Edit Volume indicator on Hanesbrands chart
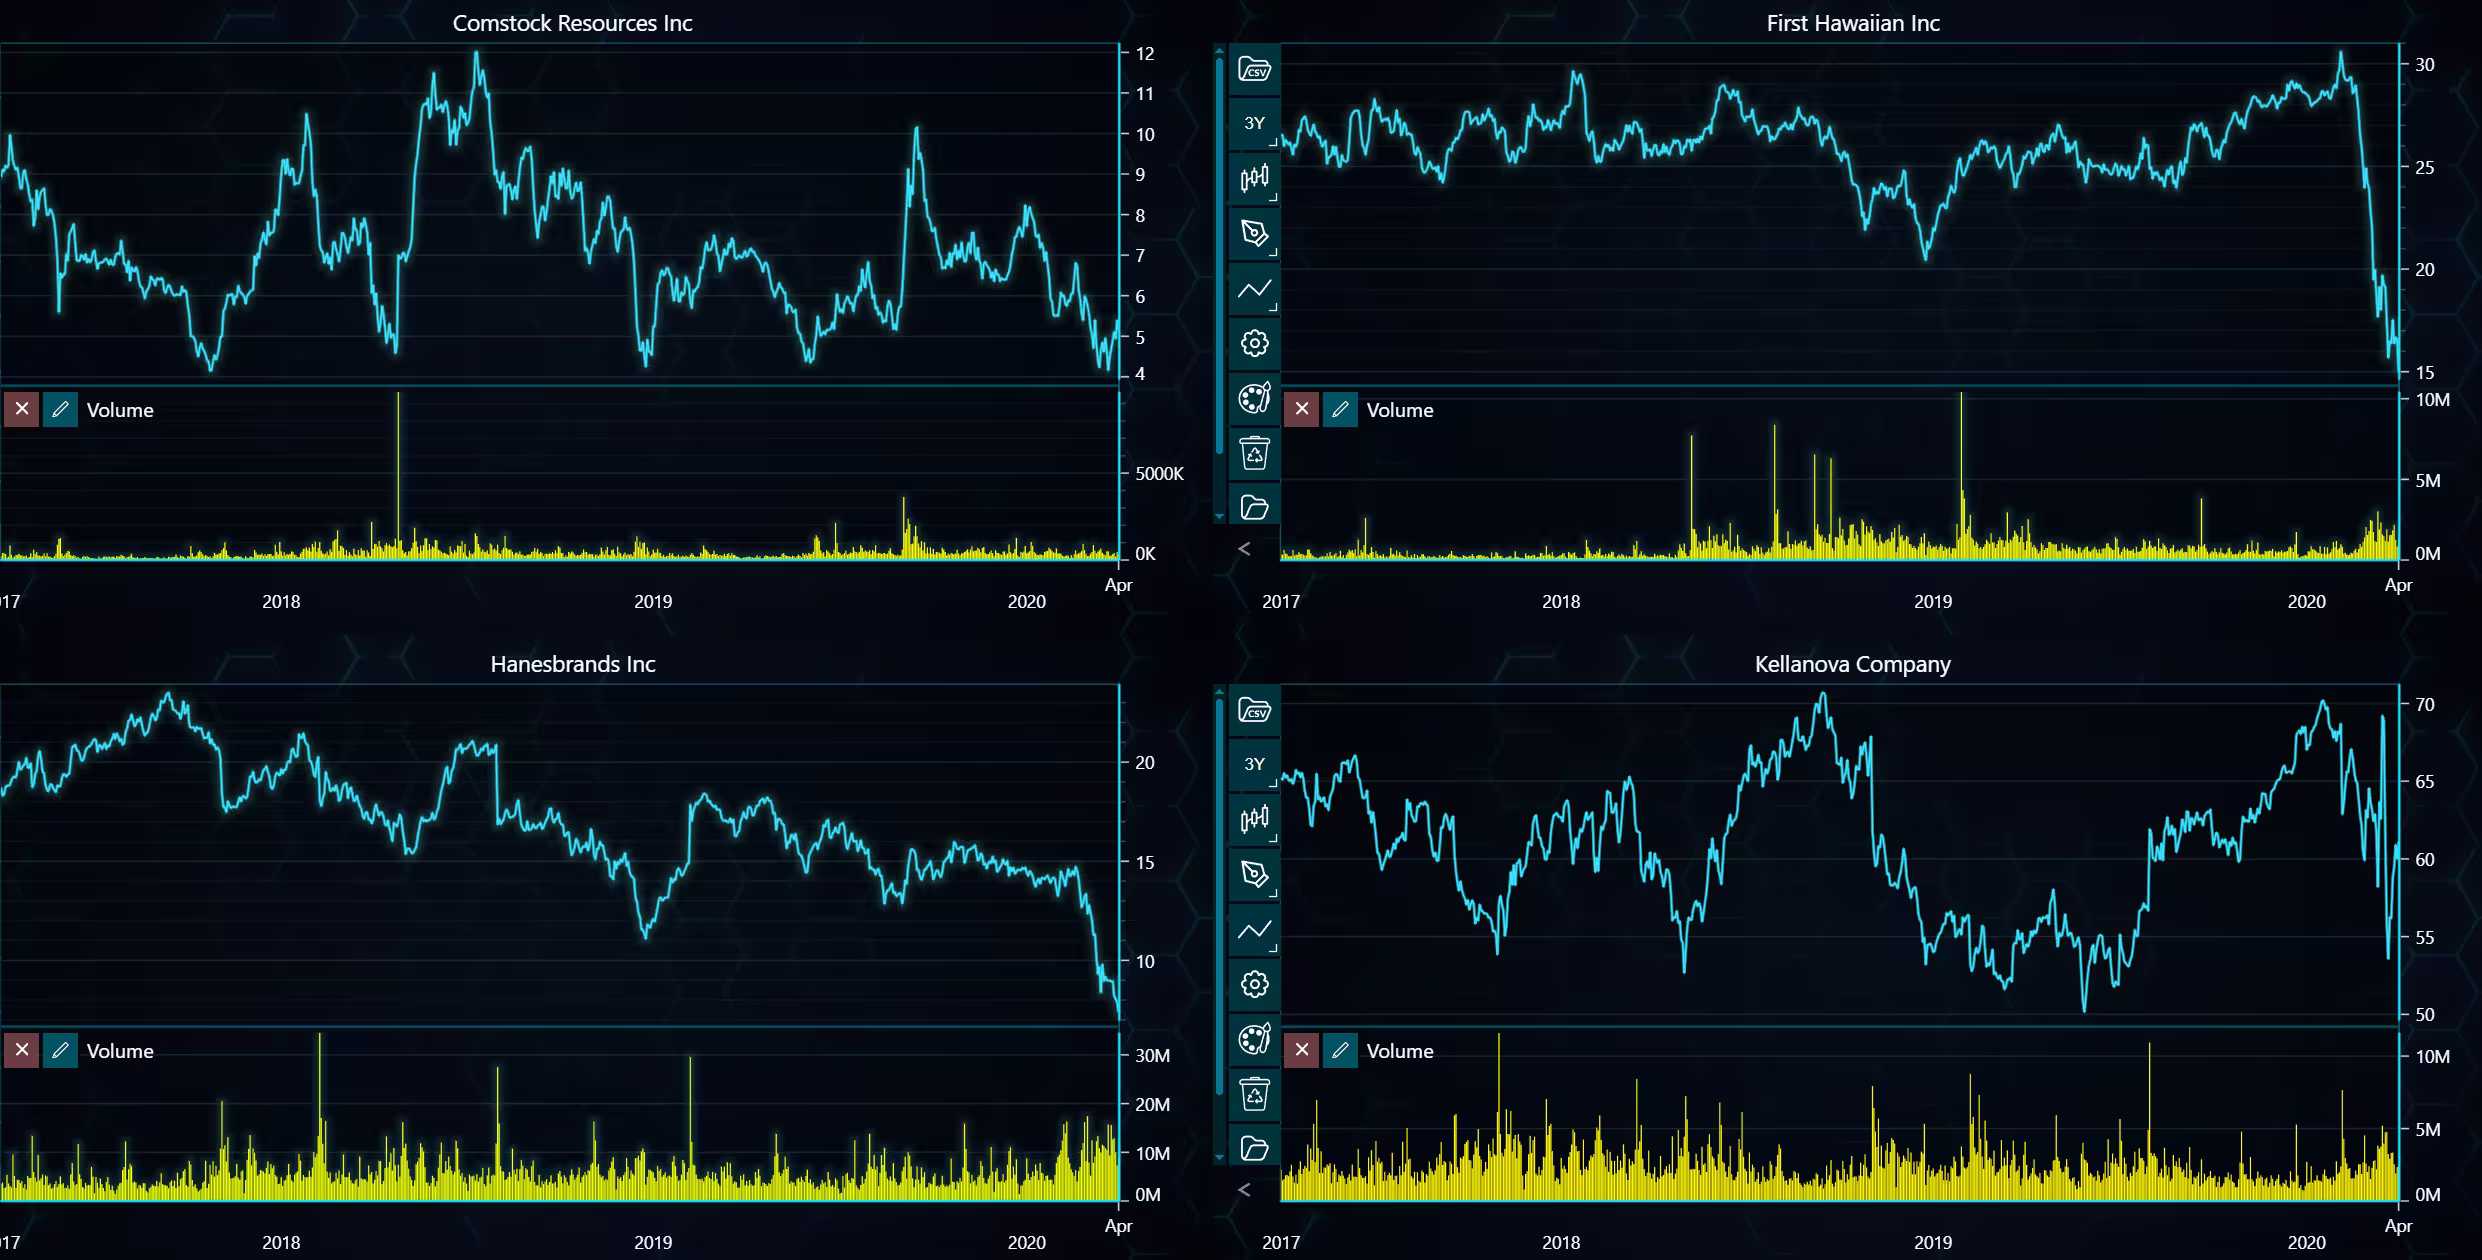 point(60,1050)
